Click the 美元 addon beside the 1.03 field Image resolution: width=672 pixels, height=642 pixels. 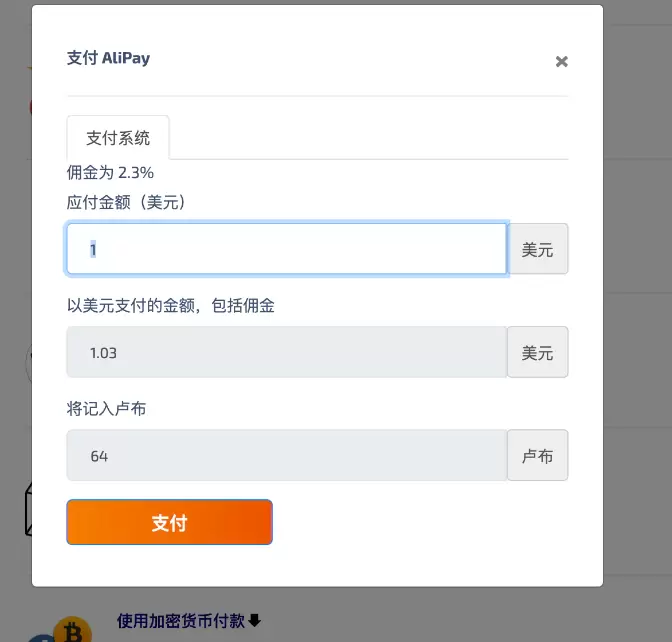(x=537, y=352)
